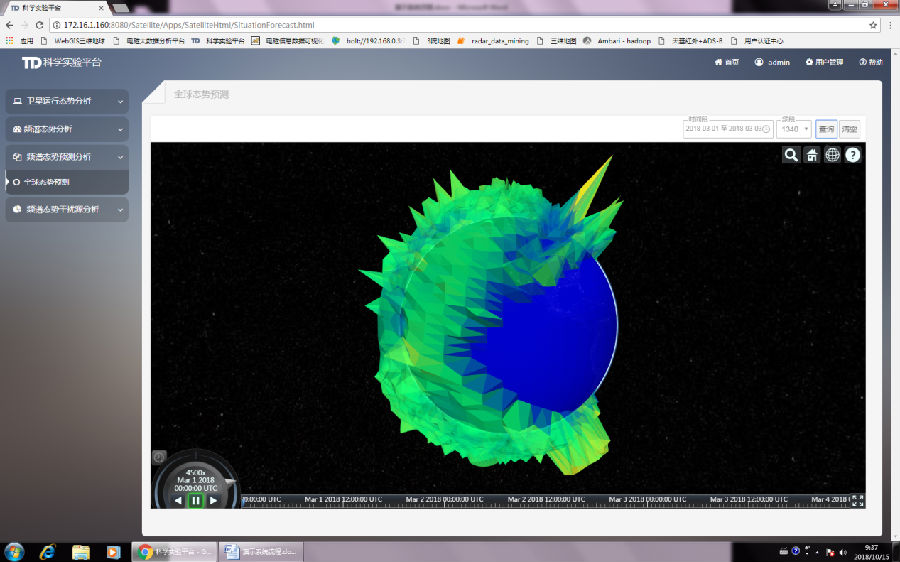Open the navigation help question-mark icon
Viewport: 900px width, 562px height.
click(x=853, y=155)
